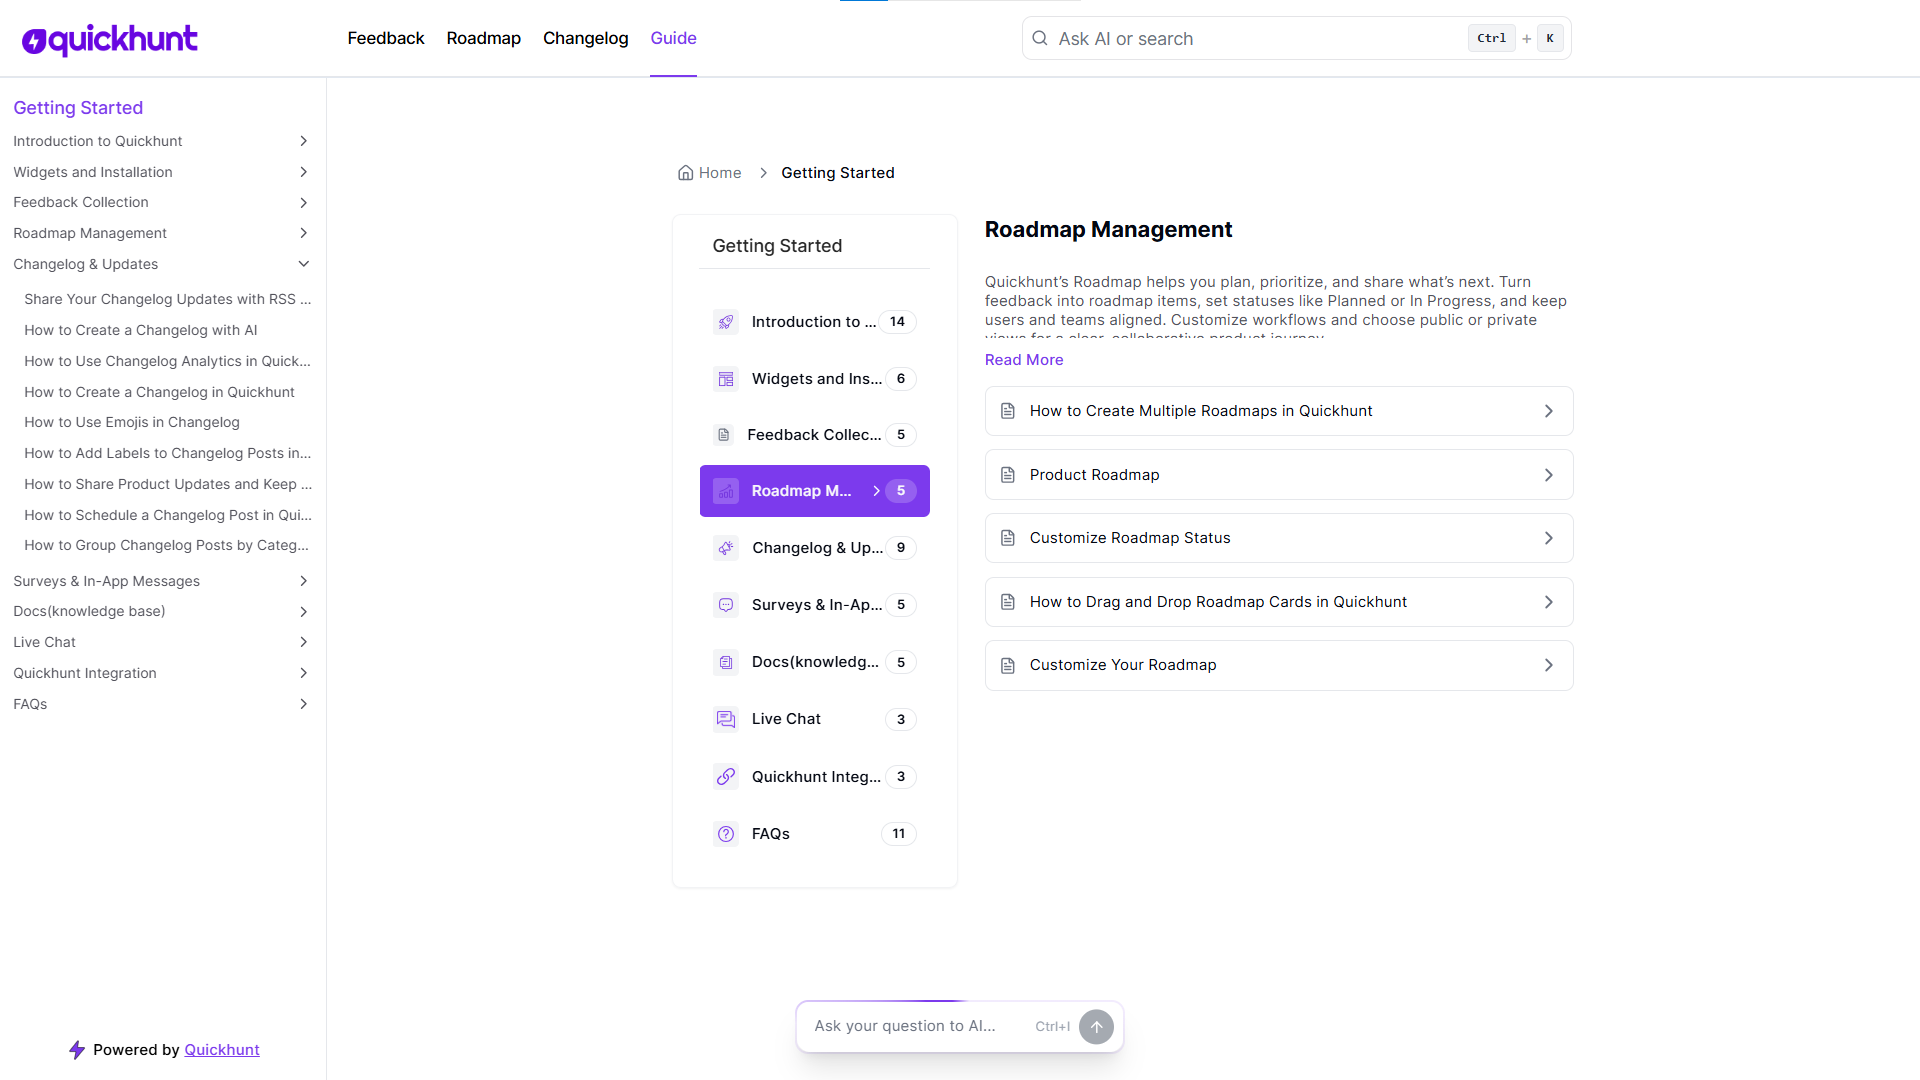This screenshot has height=1080, width=1920.
Task: Expand Introduction to Quickhunt in sidebar
Action: point(303,141)
